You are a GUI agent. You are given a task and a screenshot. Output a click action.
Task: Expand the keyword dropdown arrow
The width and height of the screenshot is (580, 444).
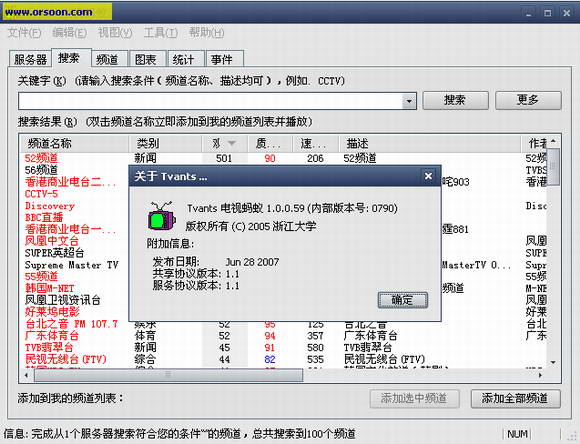409,101
